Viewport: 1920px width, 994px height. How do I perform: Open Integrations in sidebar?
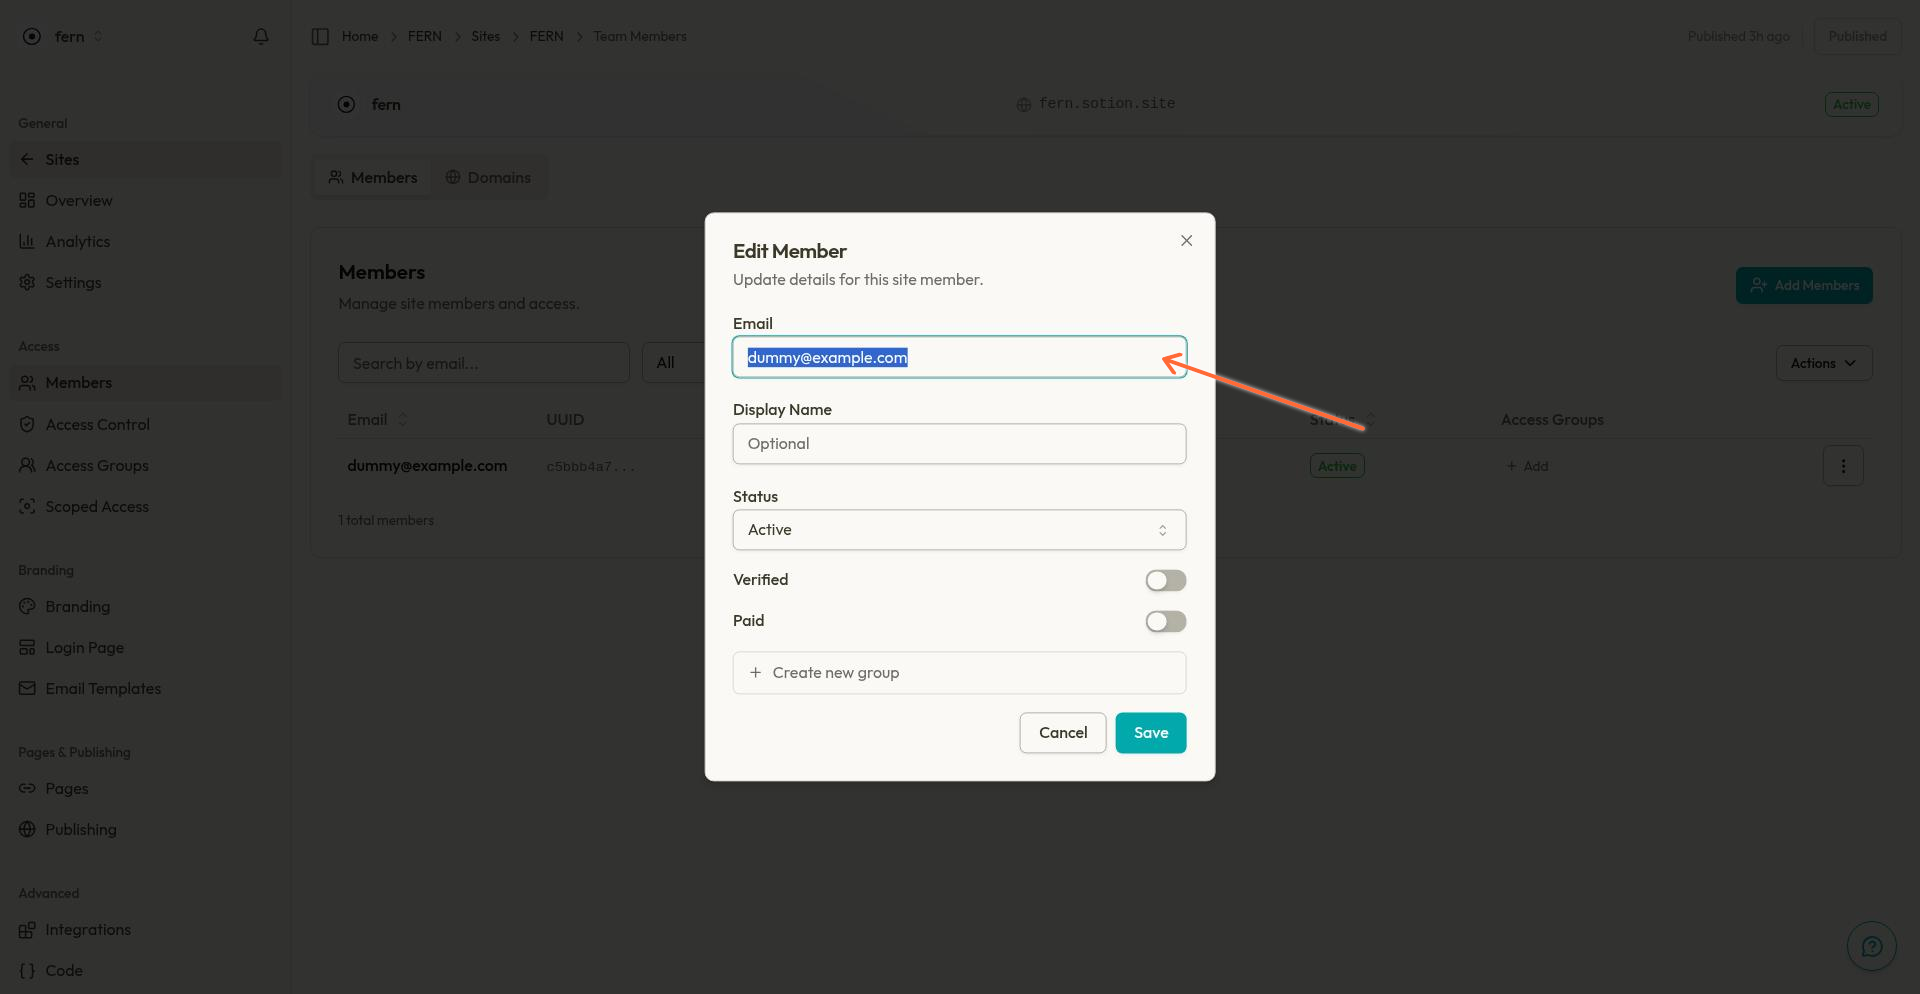(146, 929)
